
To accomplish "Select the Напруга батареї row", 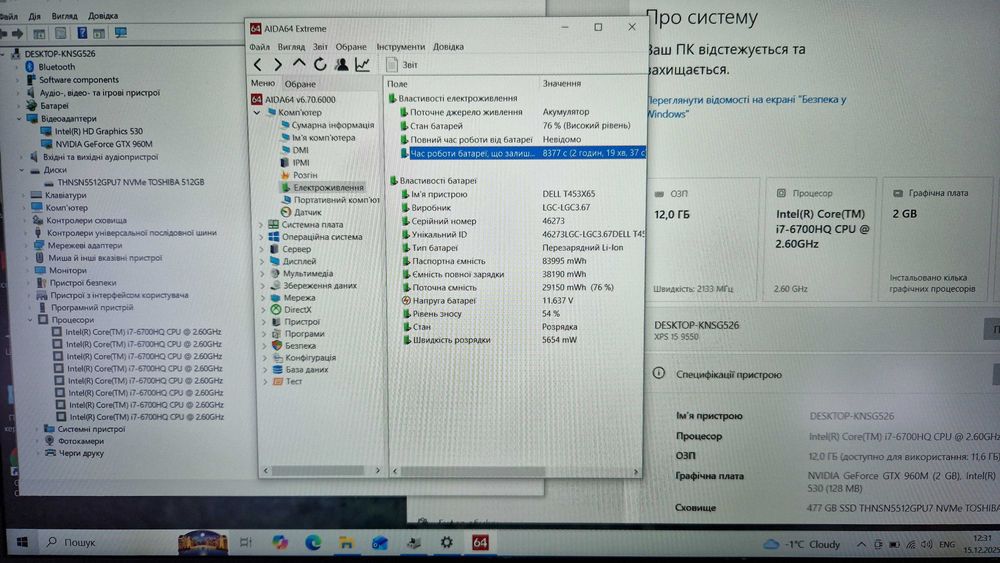I will [523, 300].
